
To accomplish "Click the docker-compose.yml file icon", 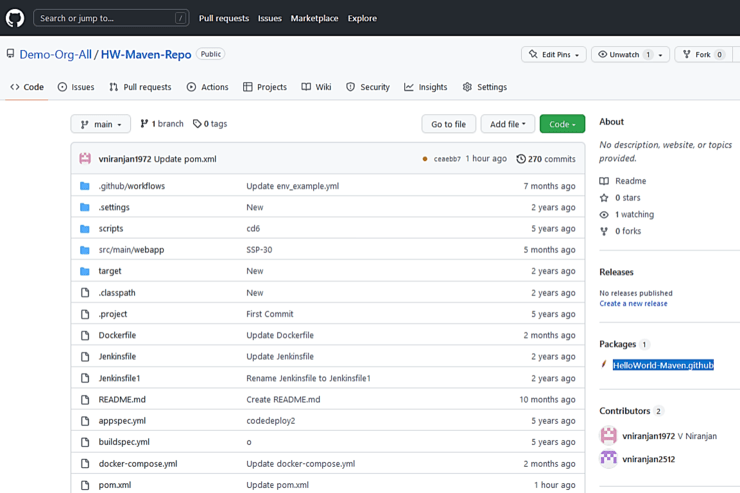I will tap(85, 464).
